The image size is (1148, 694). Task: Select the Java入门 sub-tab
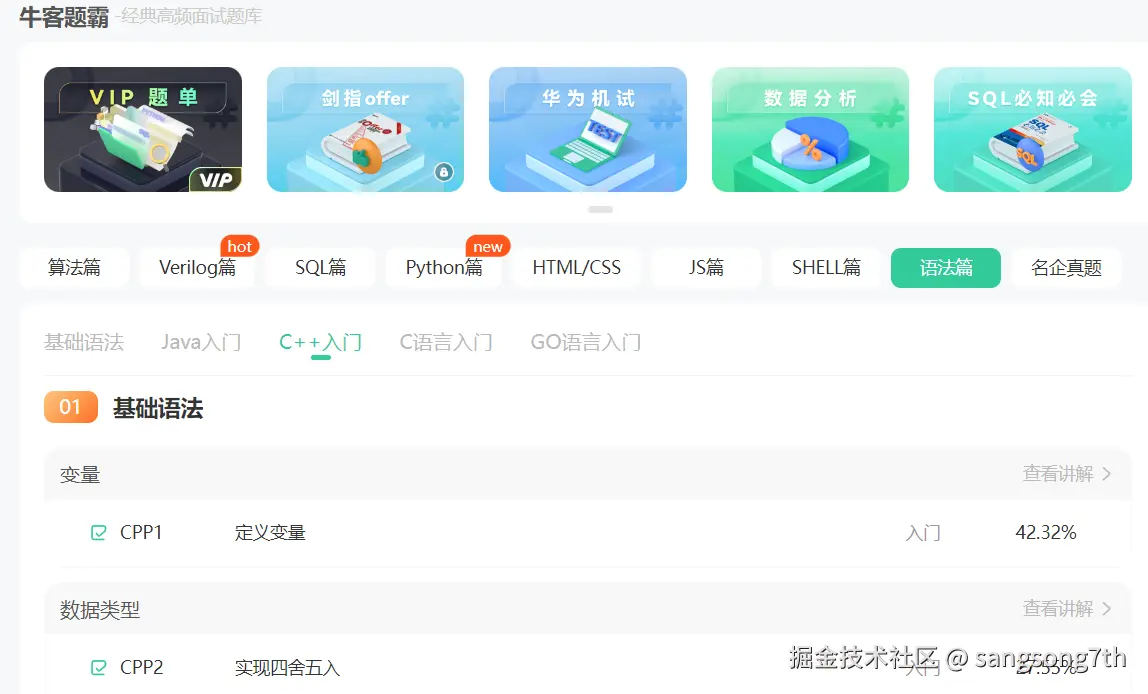(201, 342)
